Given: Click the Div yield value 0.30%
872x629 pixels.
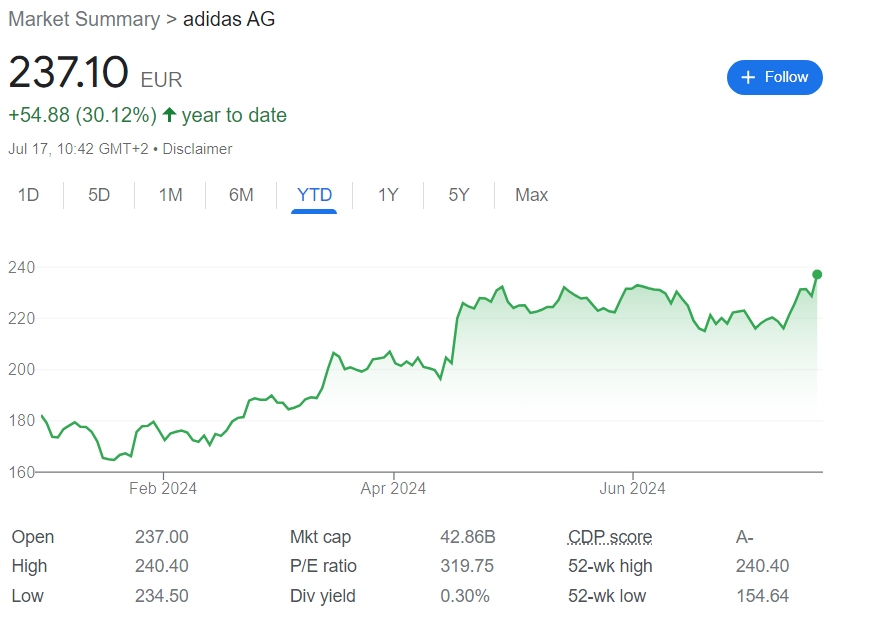Looking at the screenshot, I should click(x=465, y=596).
